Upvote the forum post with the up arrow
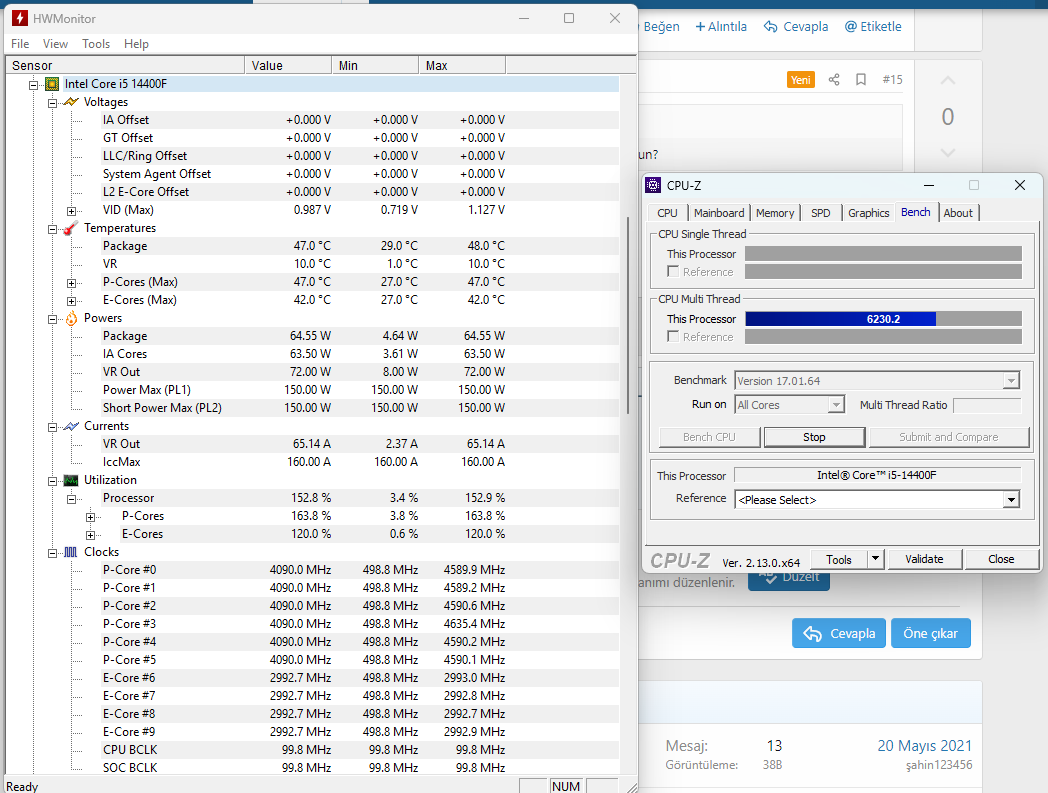1048x793 pixels. [x=947, y=80]
